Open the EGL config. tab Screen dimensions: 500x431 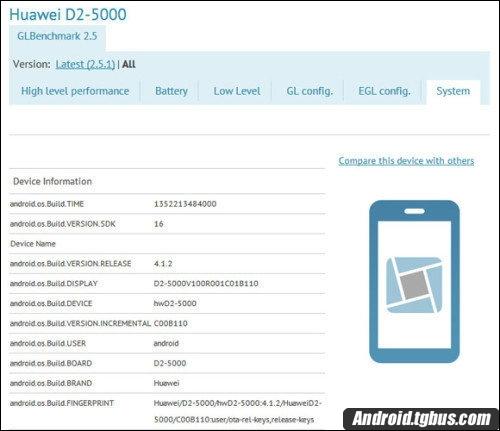pos(384,91)
